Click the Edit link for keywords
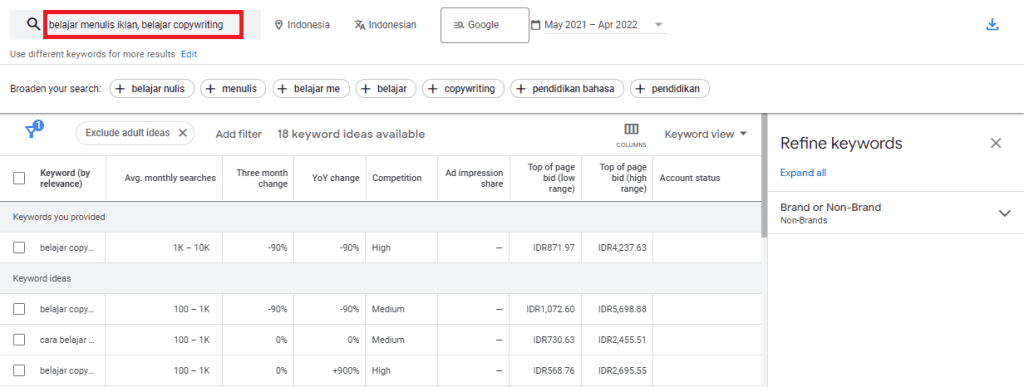The height and width of the screenshot is (387, 1024). 189,54
